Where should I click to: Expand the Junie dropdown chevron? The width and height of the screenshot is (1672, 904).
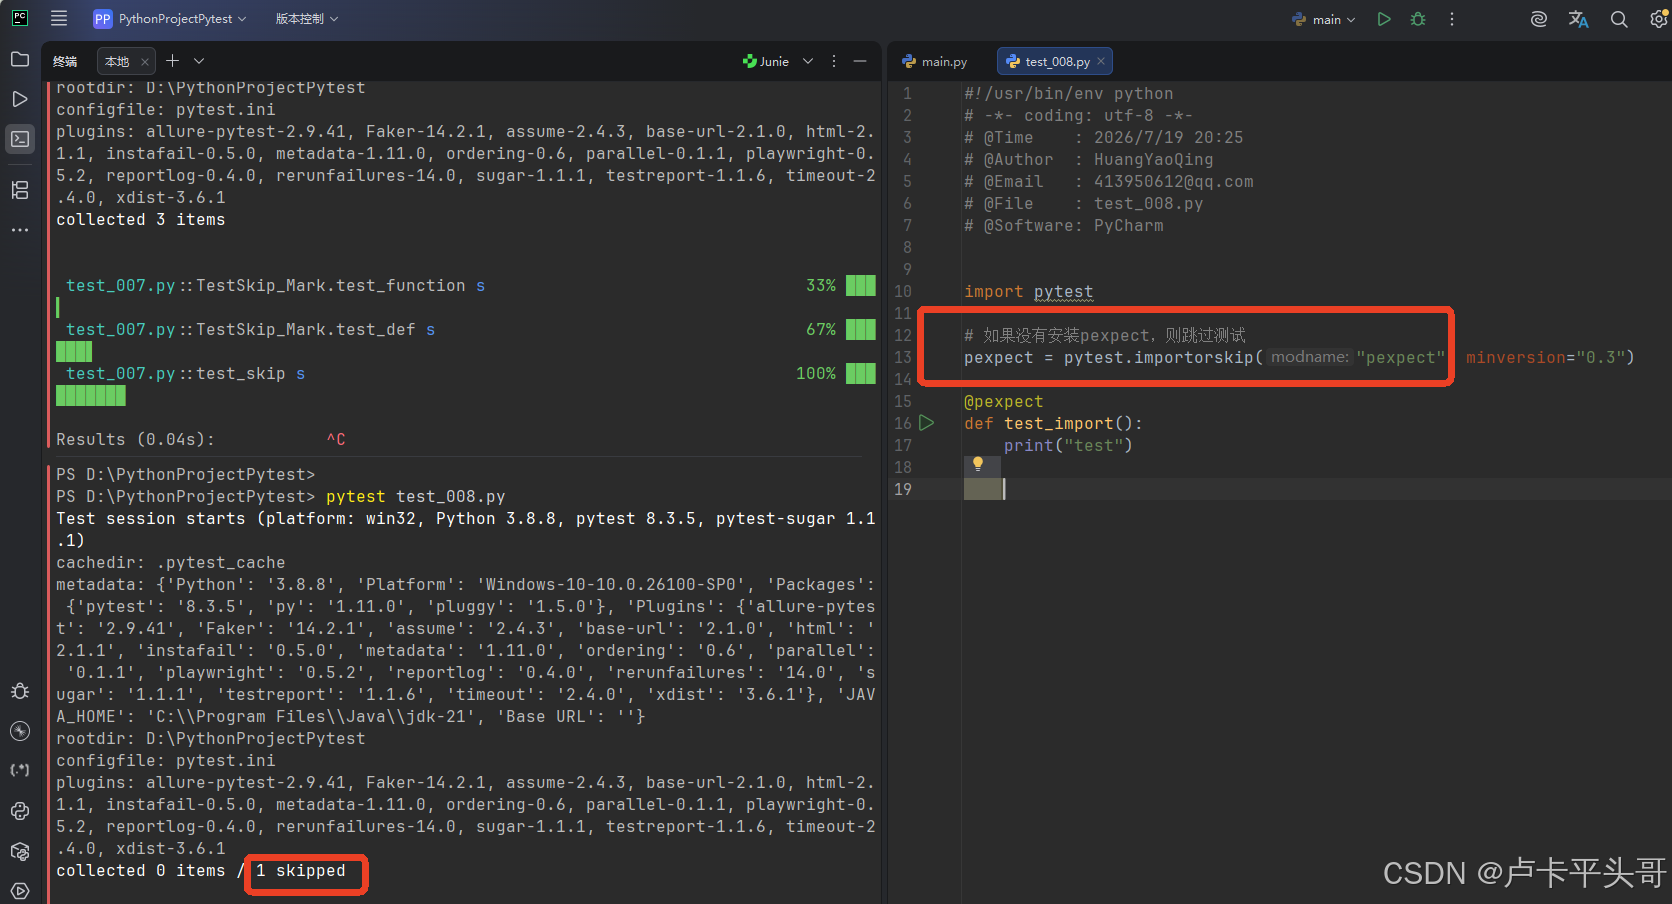coord(808,61)
